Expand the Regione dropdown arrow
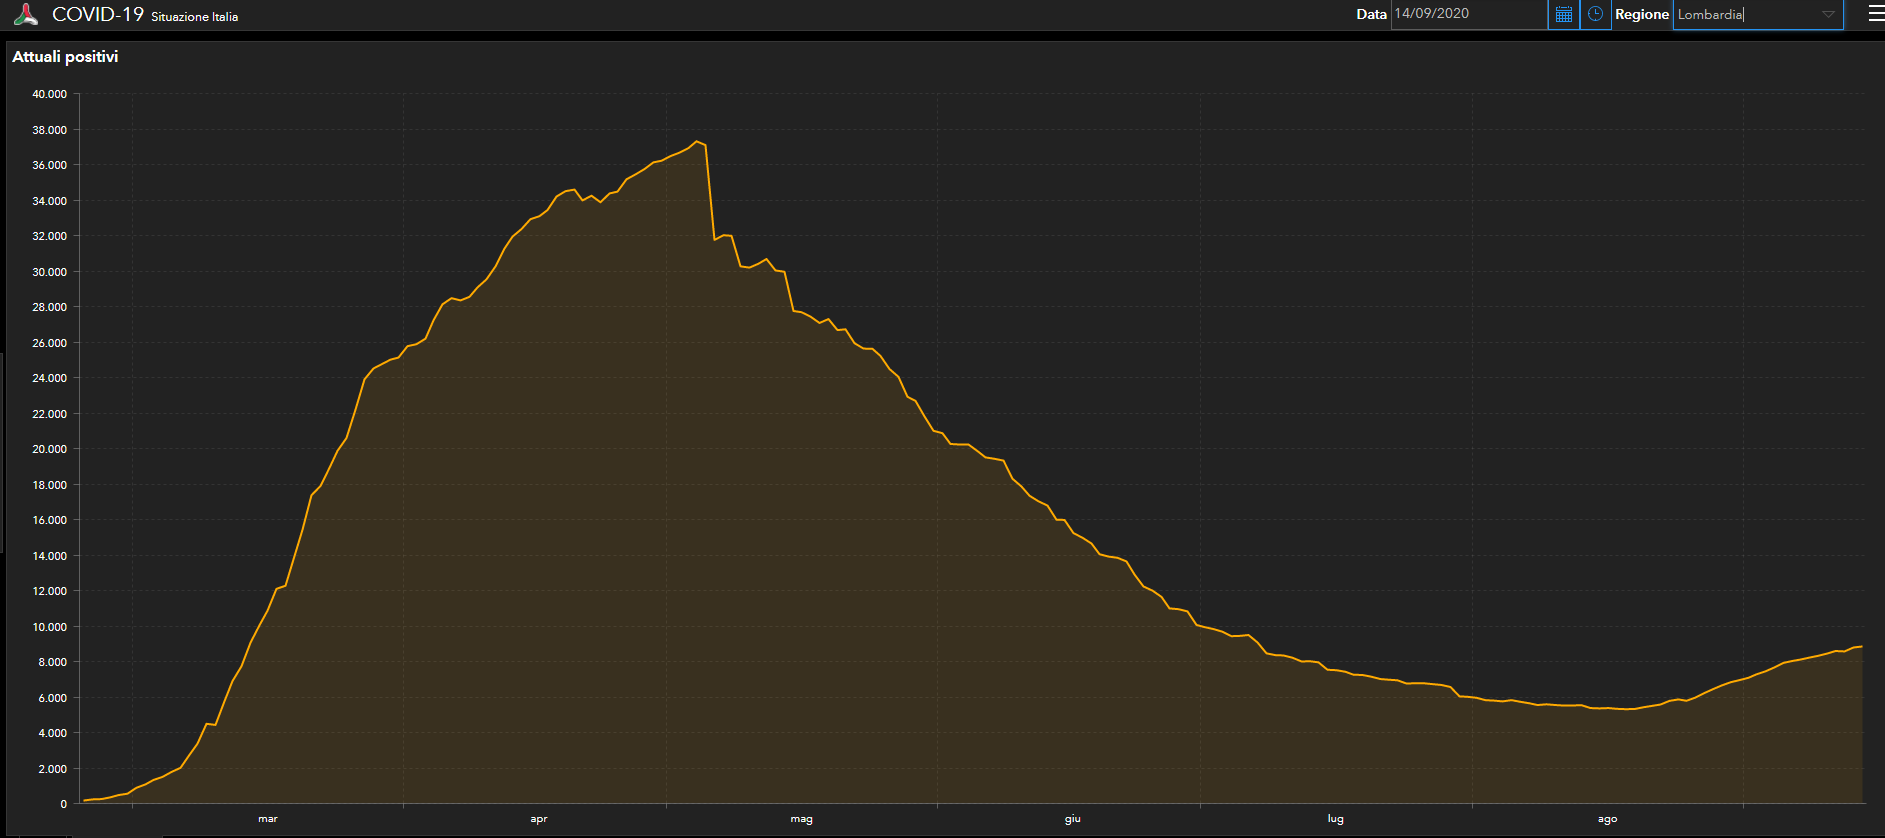Image resolution: width=1885 pixels, height=838 pixels. point(1828,14)
